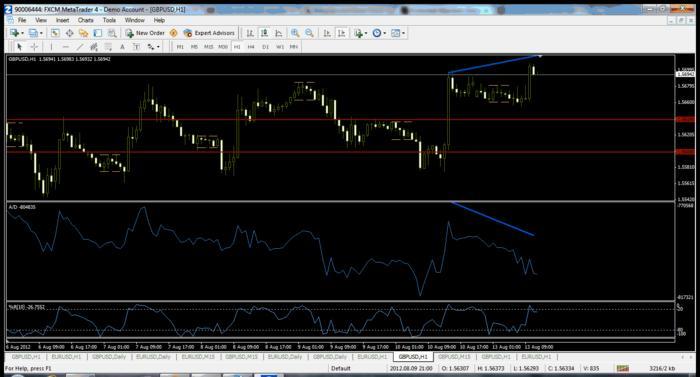Zoom in on the chart
The image size is (700, 377).
295,33
